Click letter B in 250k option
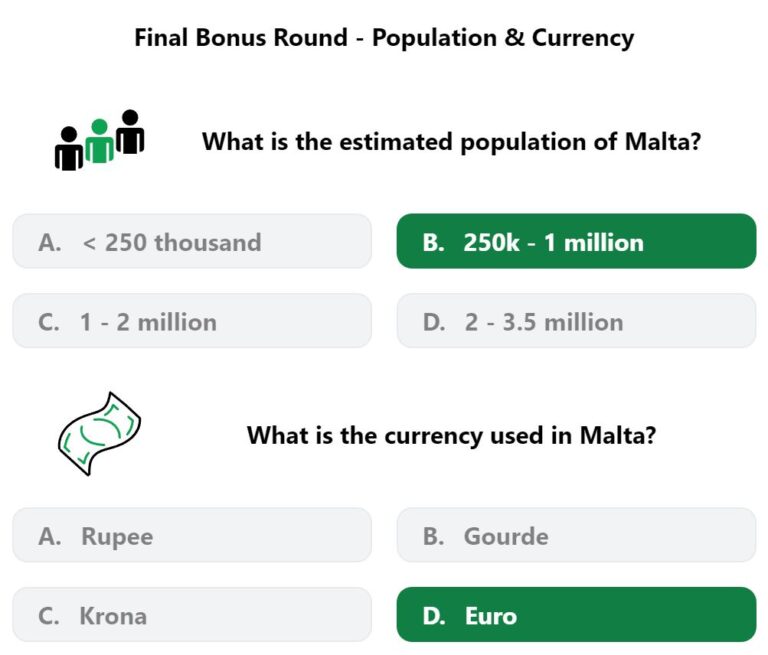 pos(433,243)
